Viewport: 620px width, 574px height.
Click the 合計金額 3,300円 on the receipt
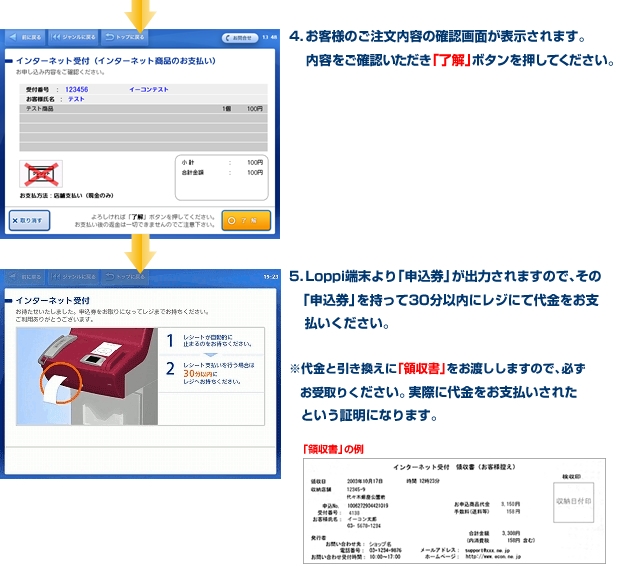coord(511,533)
